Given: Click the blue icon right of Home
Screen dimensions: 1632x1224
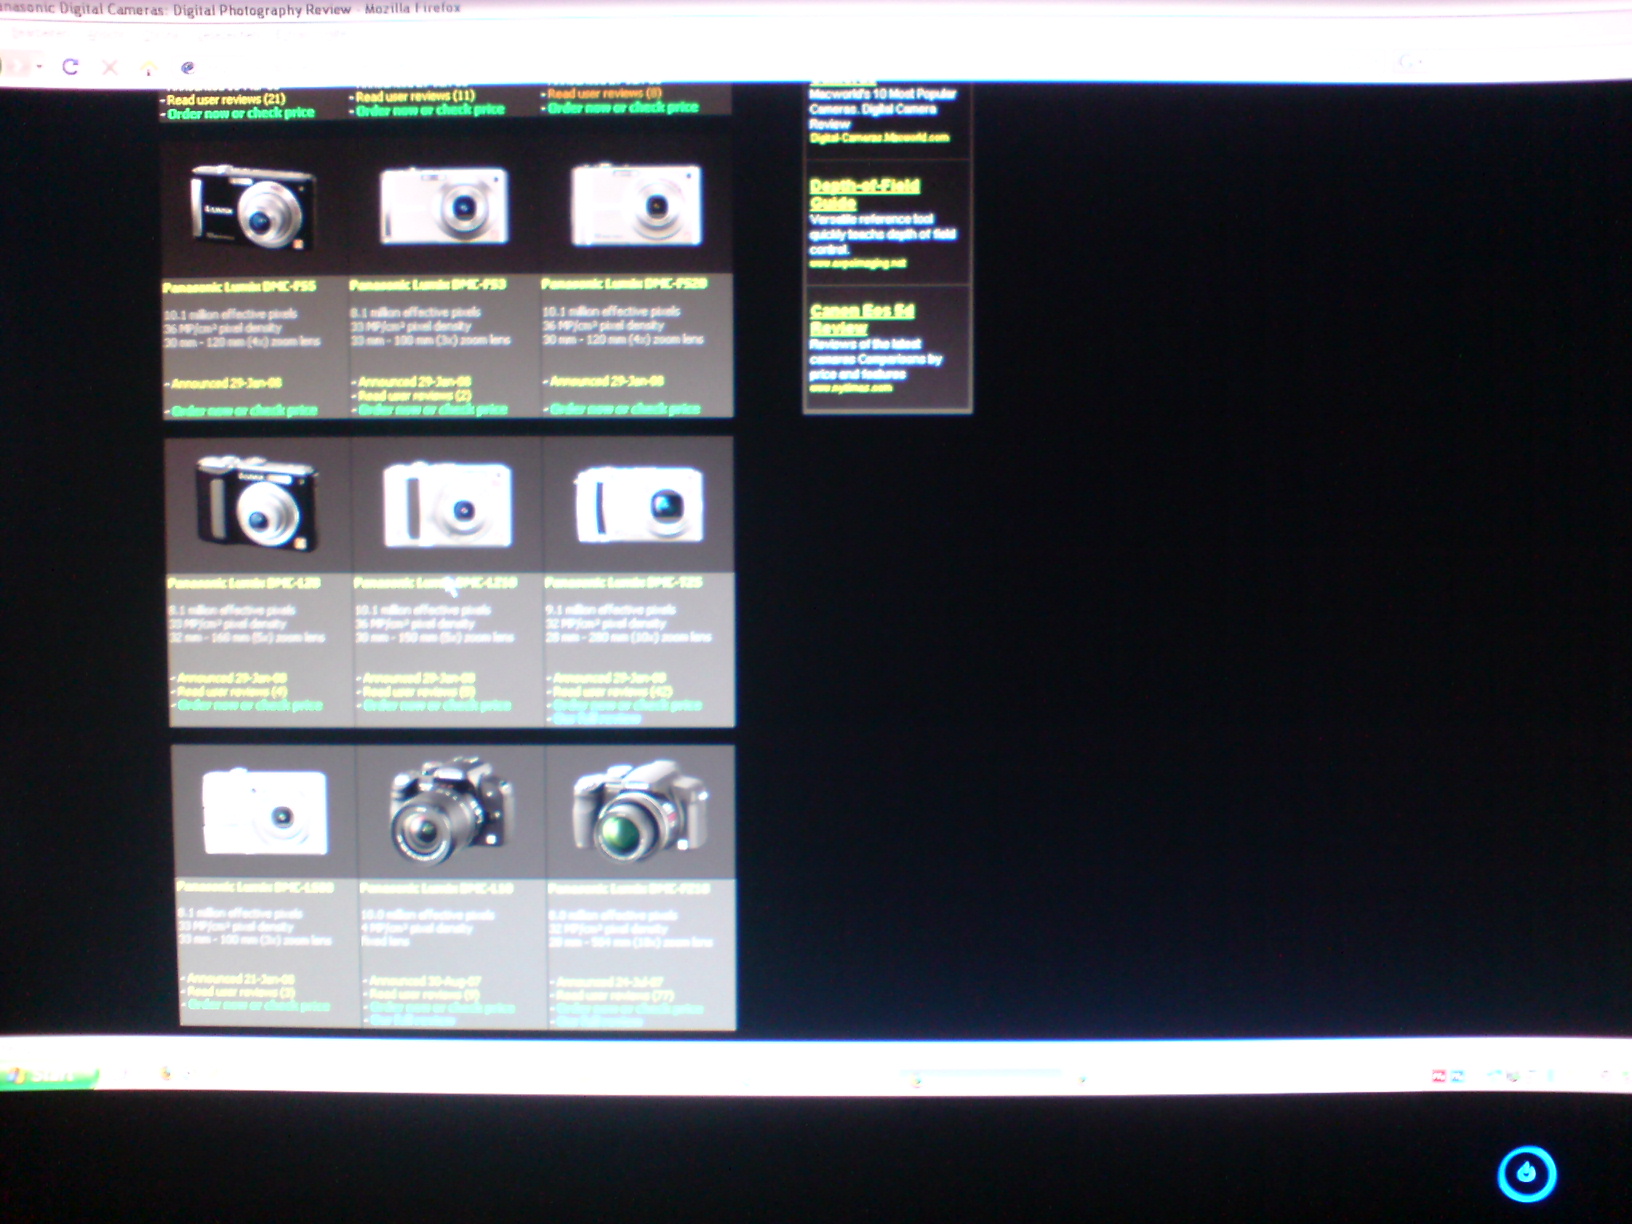Looking at the screenshot, I should [x=187, y=68].
